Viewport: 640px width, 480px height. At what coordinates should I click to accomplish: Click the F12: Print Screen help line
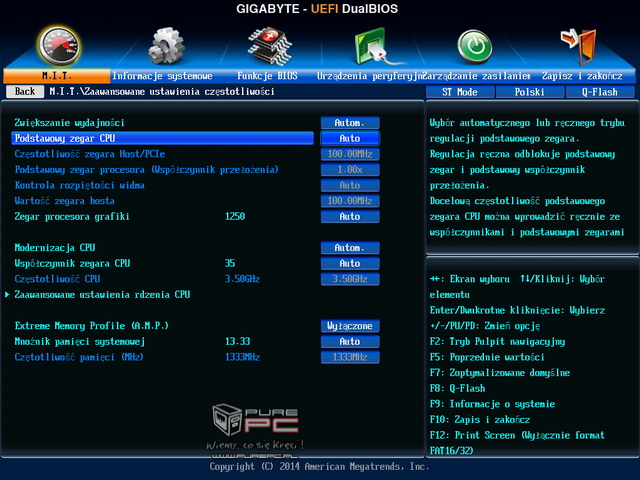coord(517,443)
